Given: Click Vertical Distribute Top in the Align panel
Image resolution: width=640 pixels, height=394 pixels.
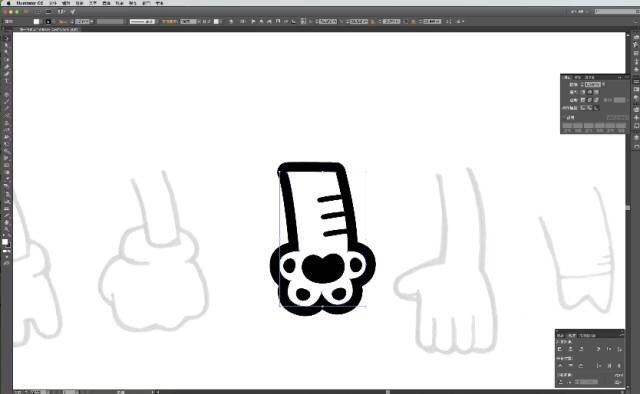Looking at the screenshot, I should [560, 365].
